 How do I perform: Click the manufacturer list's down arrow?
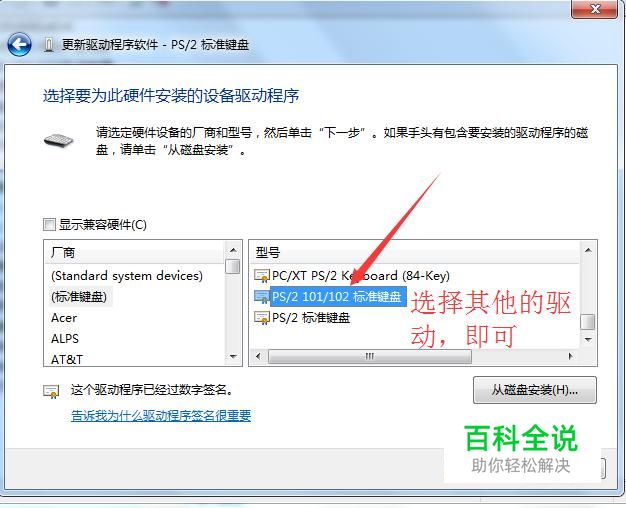(233, 356)
